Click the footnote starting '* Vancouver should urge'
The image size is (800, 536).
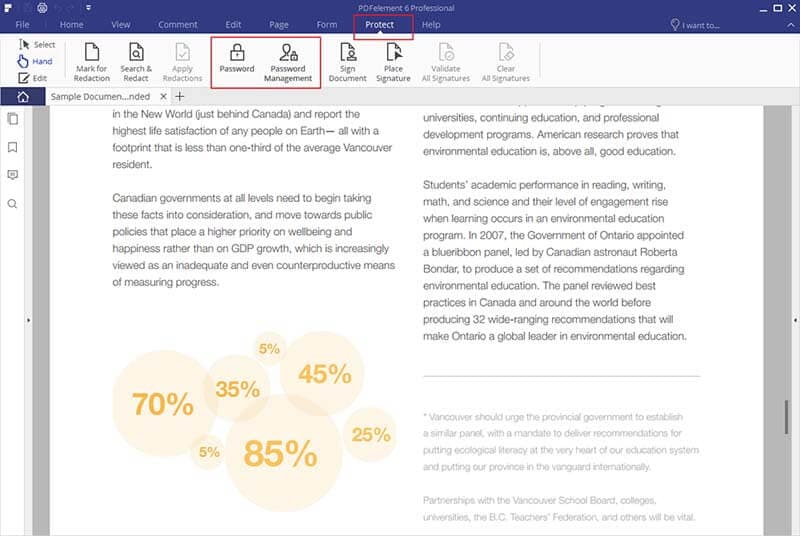tap(561, 442)
